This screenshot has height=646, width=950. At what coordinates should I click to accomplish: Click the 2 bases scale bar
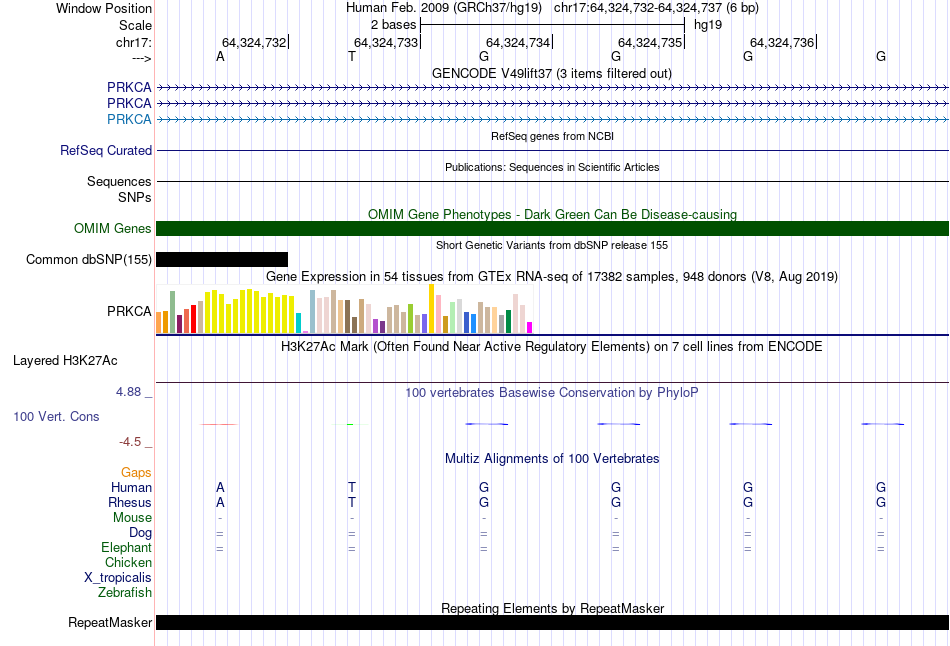pos(553,25)
